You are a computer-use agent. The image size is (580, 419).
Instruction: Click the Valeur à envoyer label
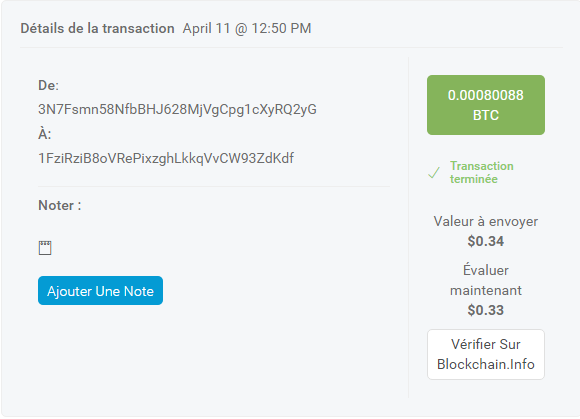486,222
